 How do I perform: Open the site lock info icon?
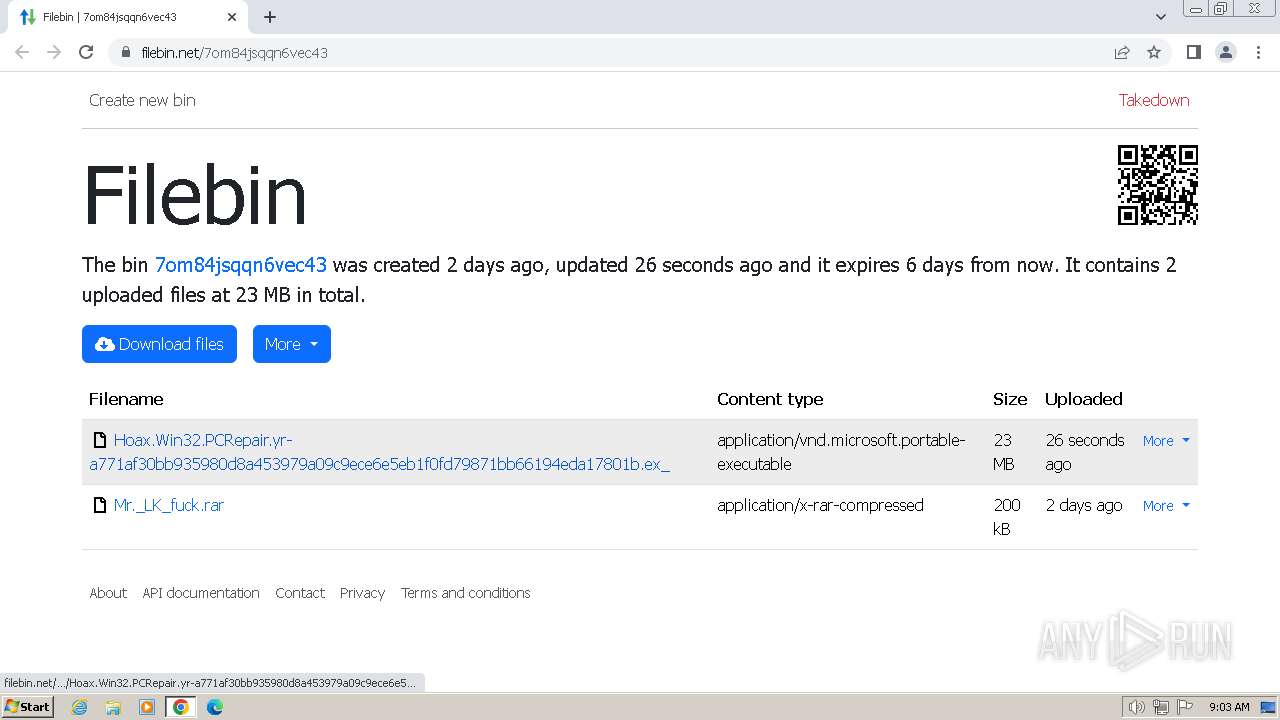tap(125, 52)
